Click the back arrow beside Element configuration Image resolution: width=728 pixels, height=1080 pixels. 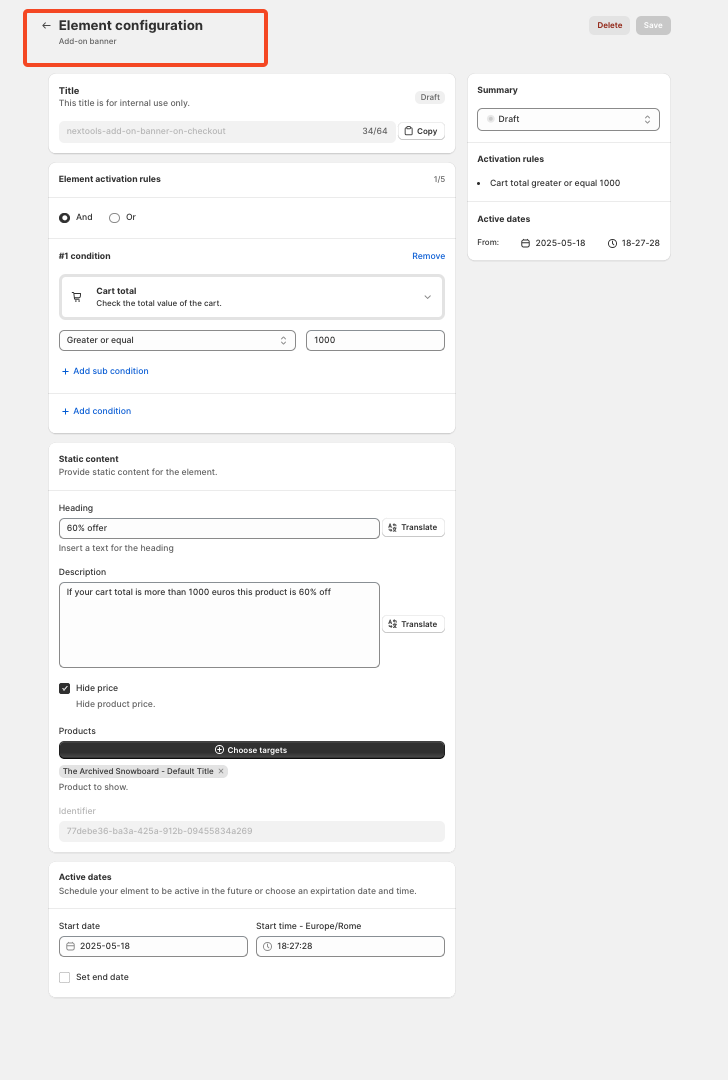pyautogui.click(x=46, y=26)
